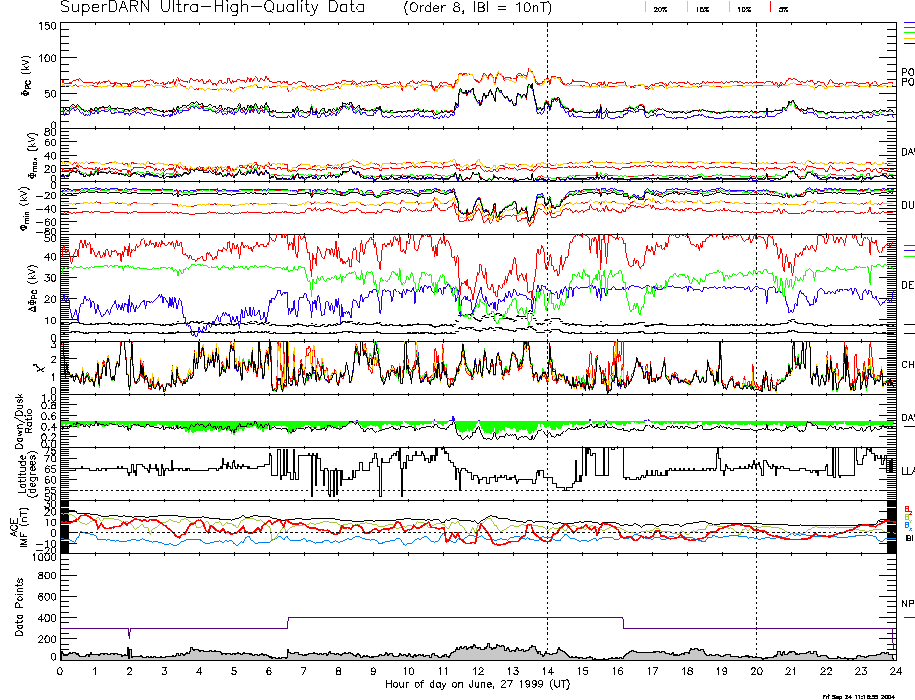Screen dimensions: 915x700
Task: Select the red 5% legend entry
Action: click(781, 8)
